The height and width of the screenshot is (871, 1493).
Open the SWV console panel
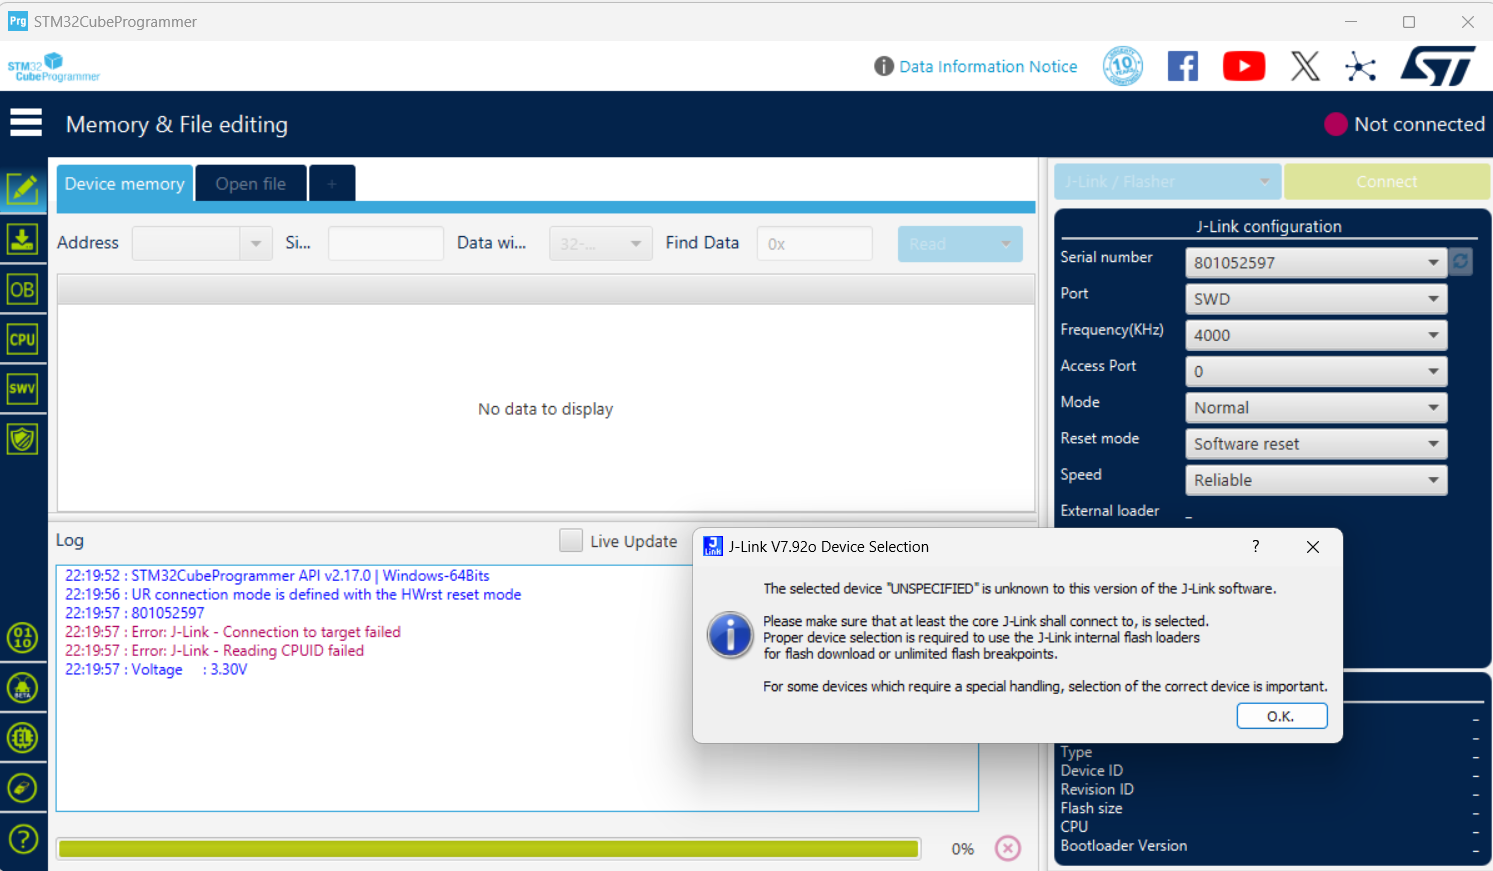tap(24, 388)
